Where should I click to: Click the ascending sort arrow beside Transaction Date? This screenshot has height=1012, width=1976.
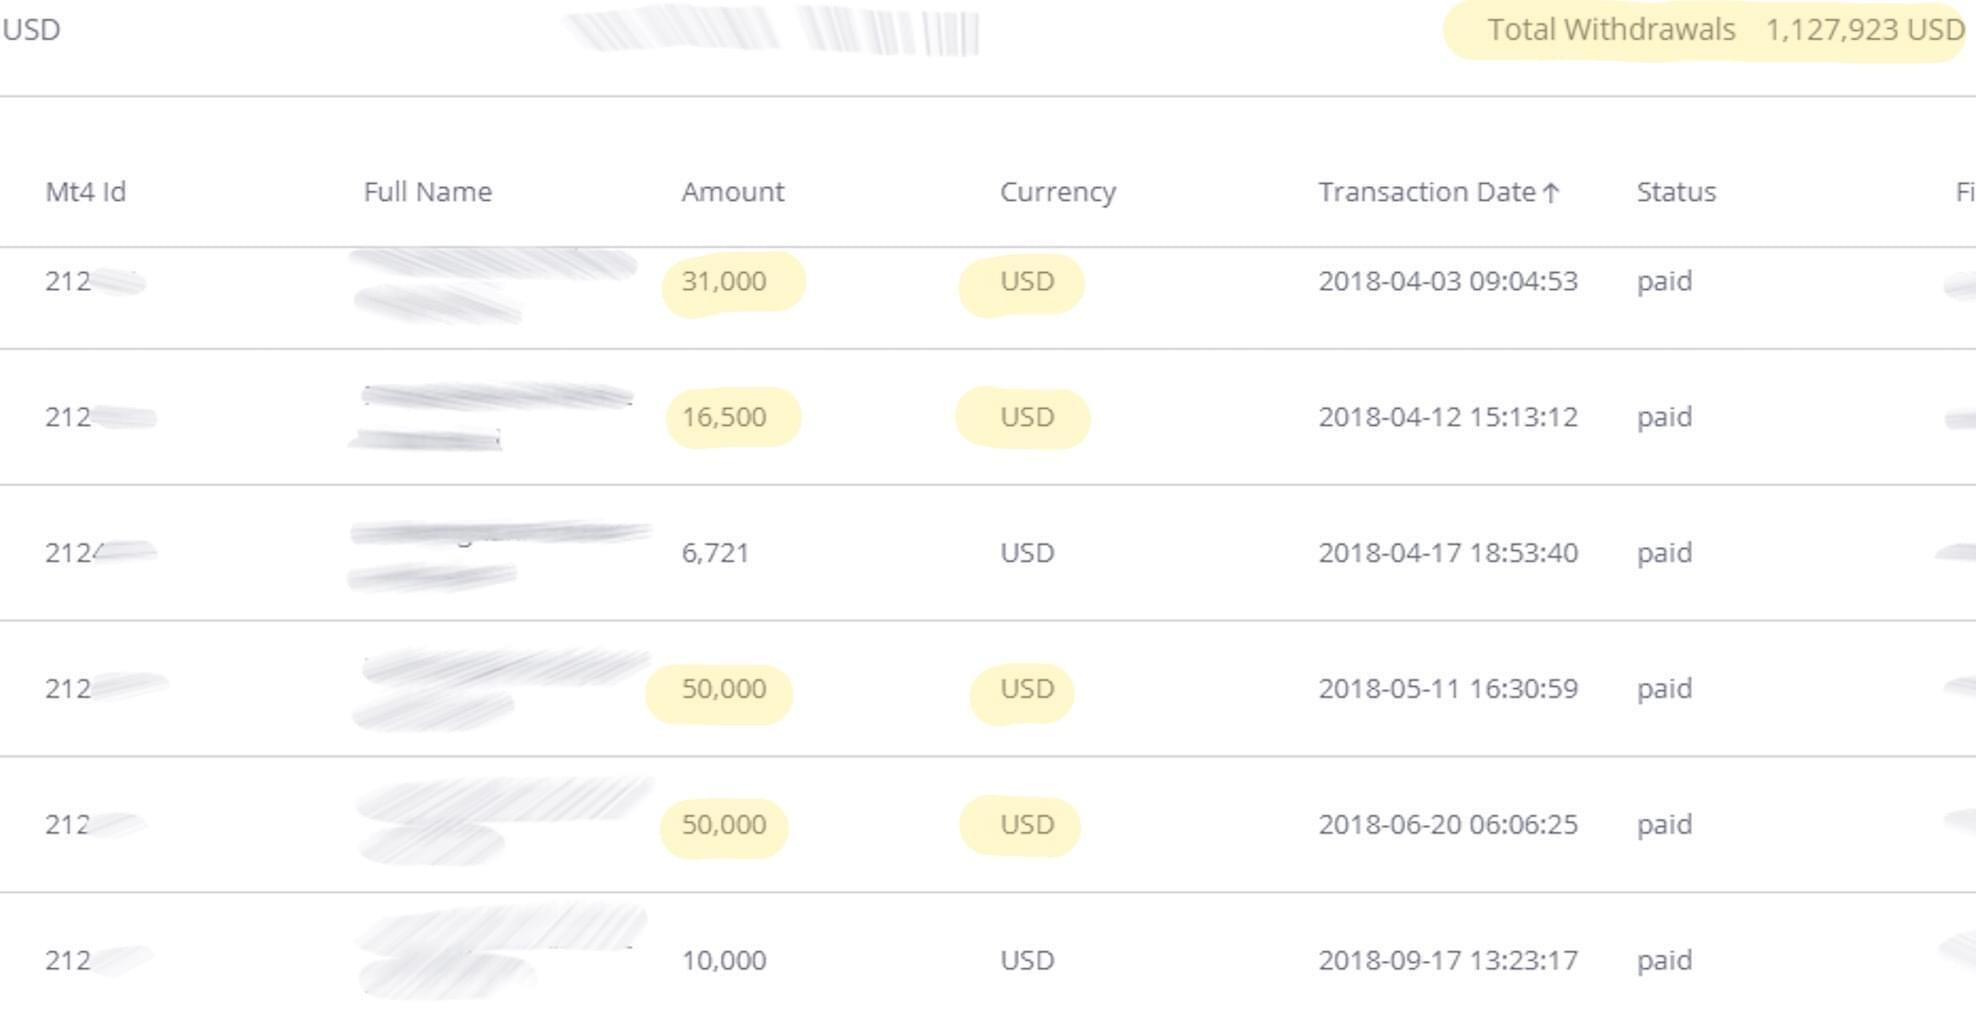[x=1551, y=193]
